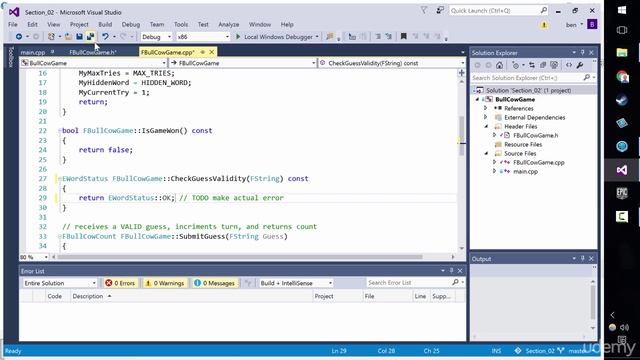This screenshot has height=360, width=640.
Task: Toggle a bookmark with the bookmark icon
Action: tap(404, 37)
